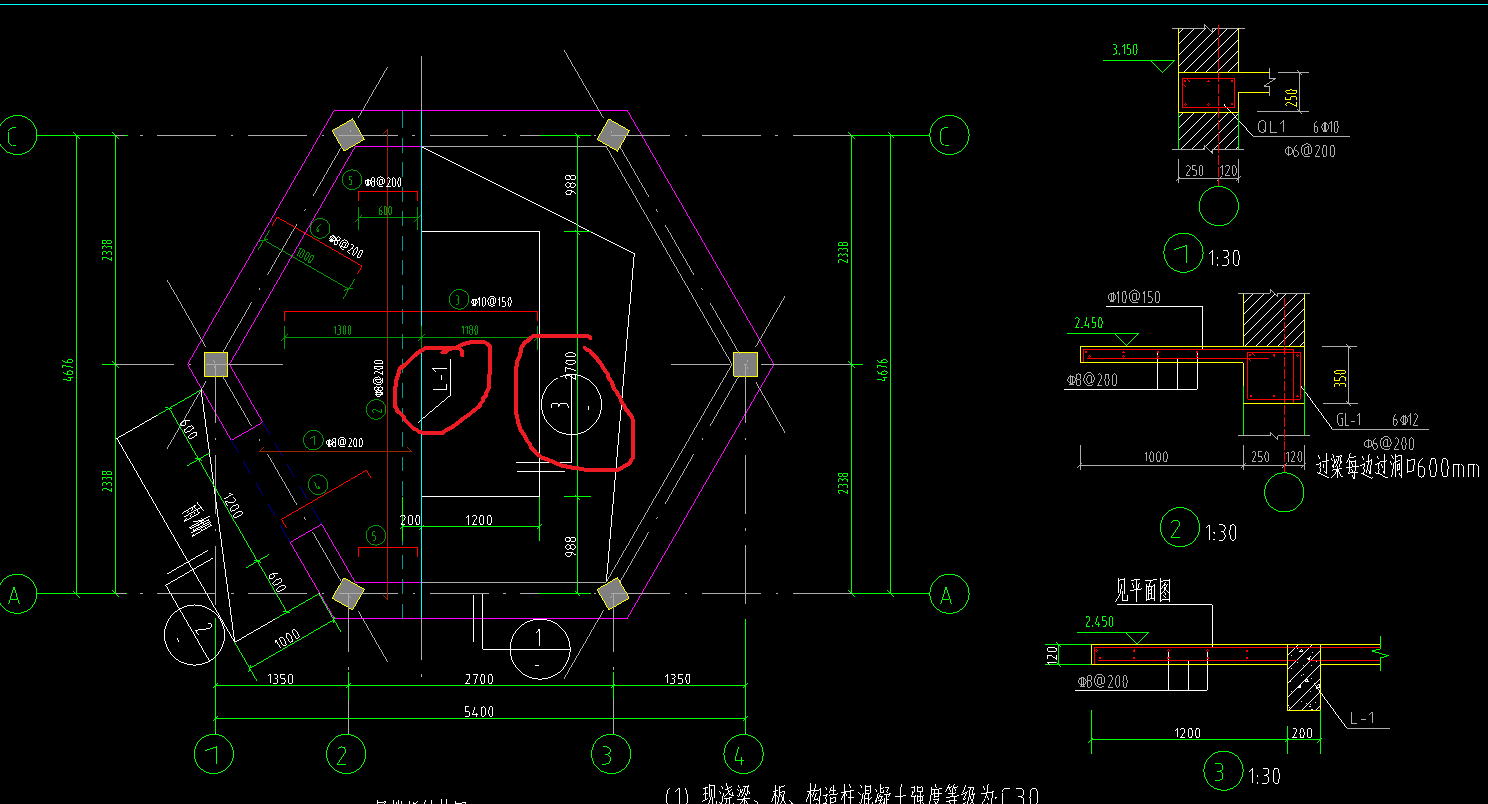Select the vertical Φ8@200 rebar label marked 2
Screen dimensions: 1488x804
tap(378, 380)
